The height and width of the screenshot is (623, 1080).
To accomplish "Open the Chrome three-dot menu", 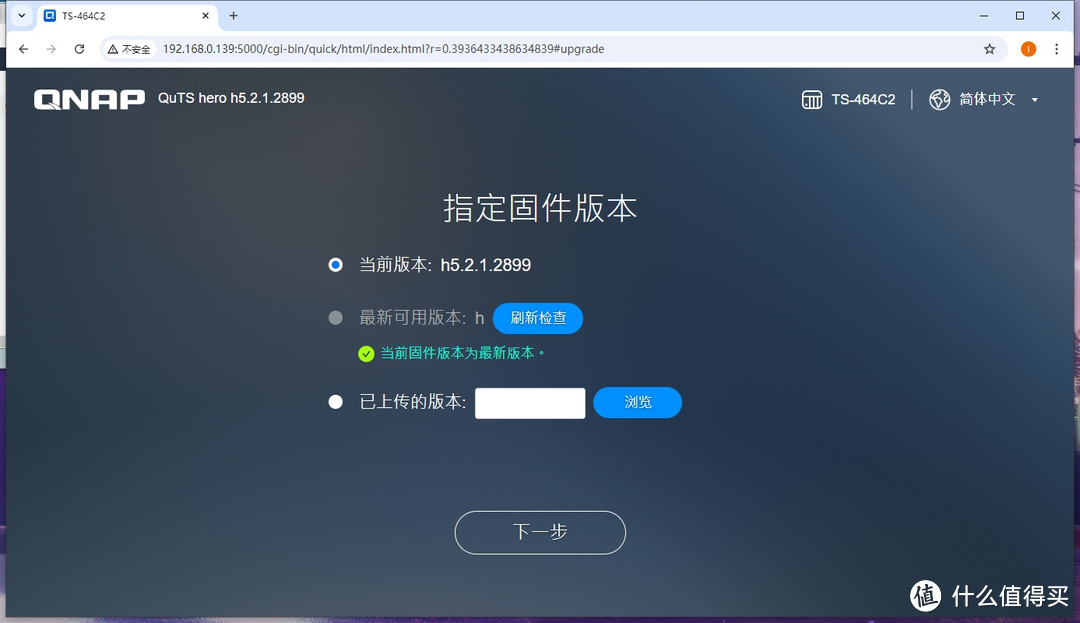I will point(1057,48).
